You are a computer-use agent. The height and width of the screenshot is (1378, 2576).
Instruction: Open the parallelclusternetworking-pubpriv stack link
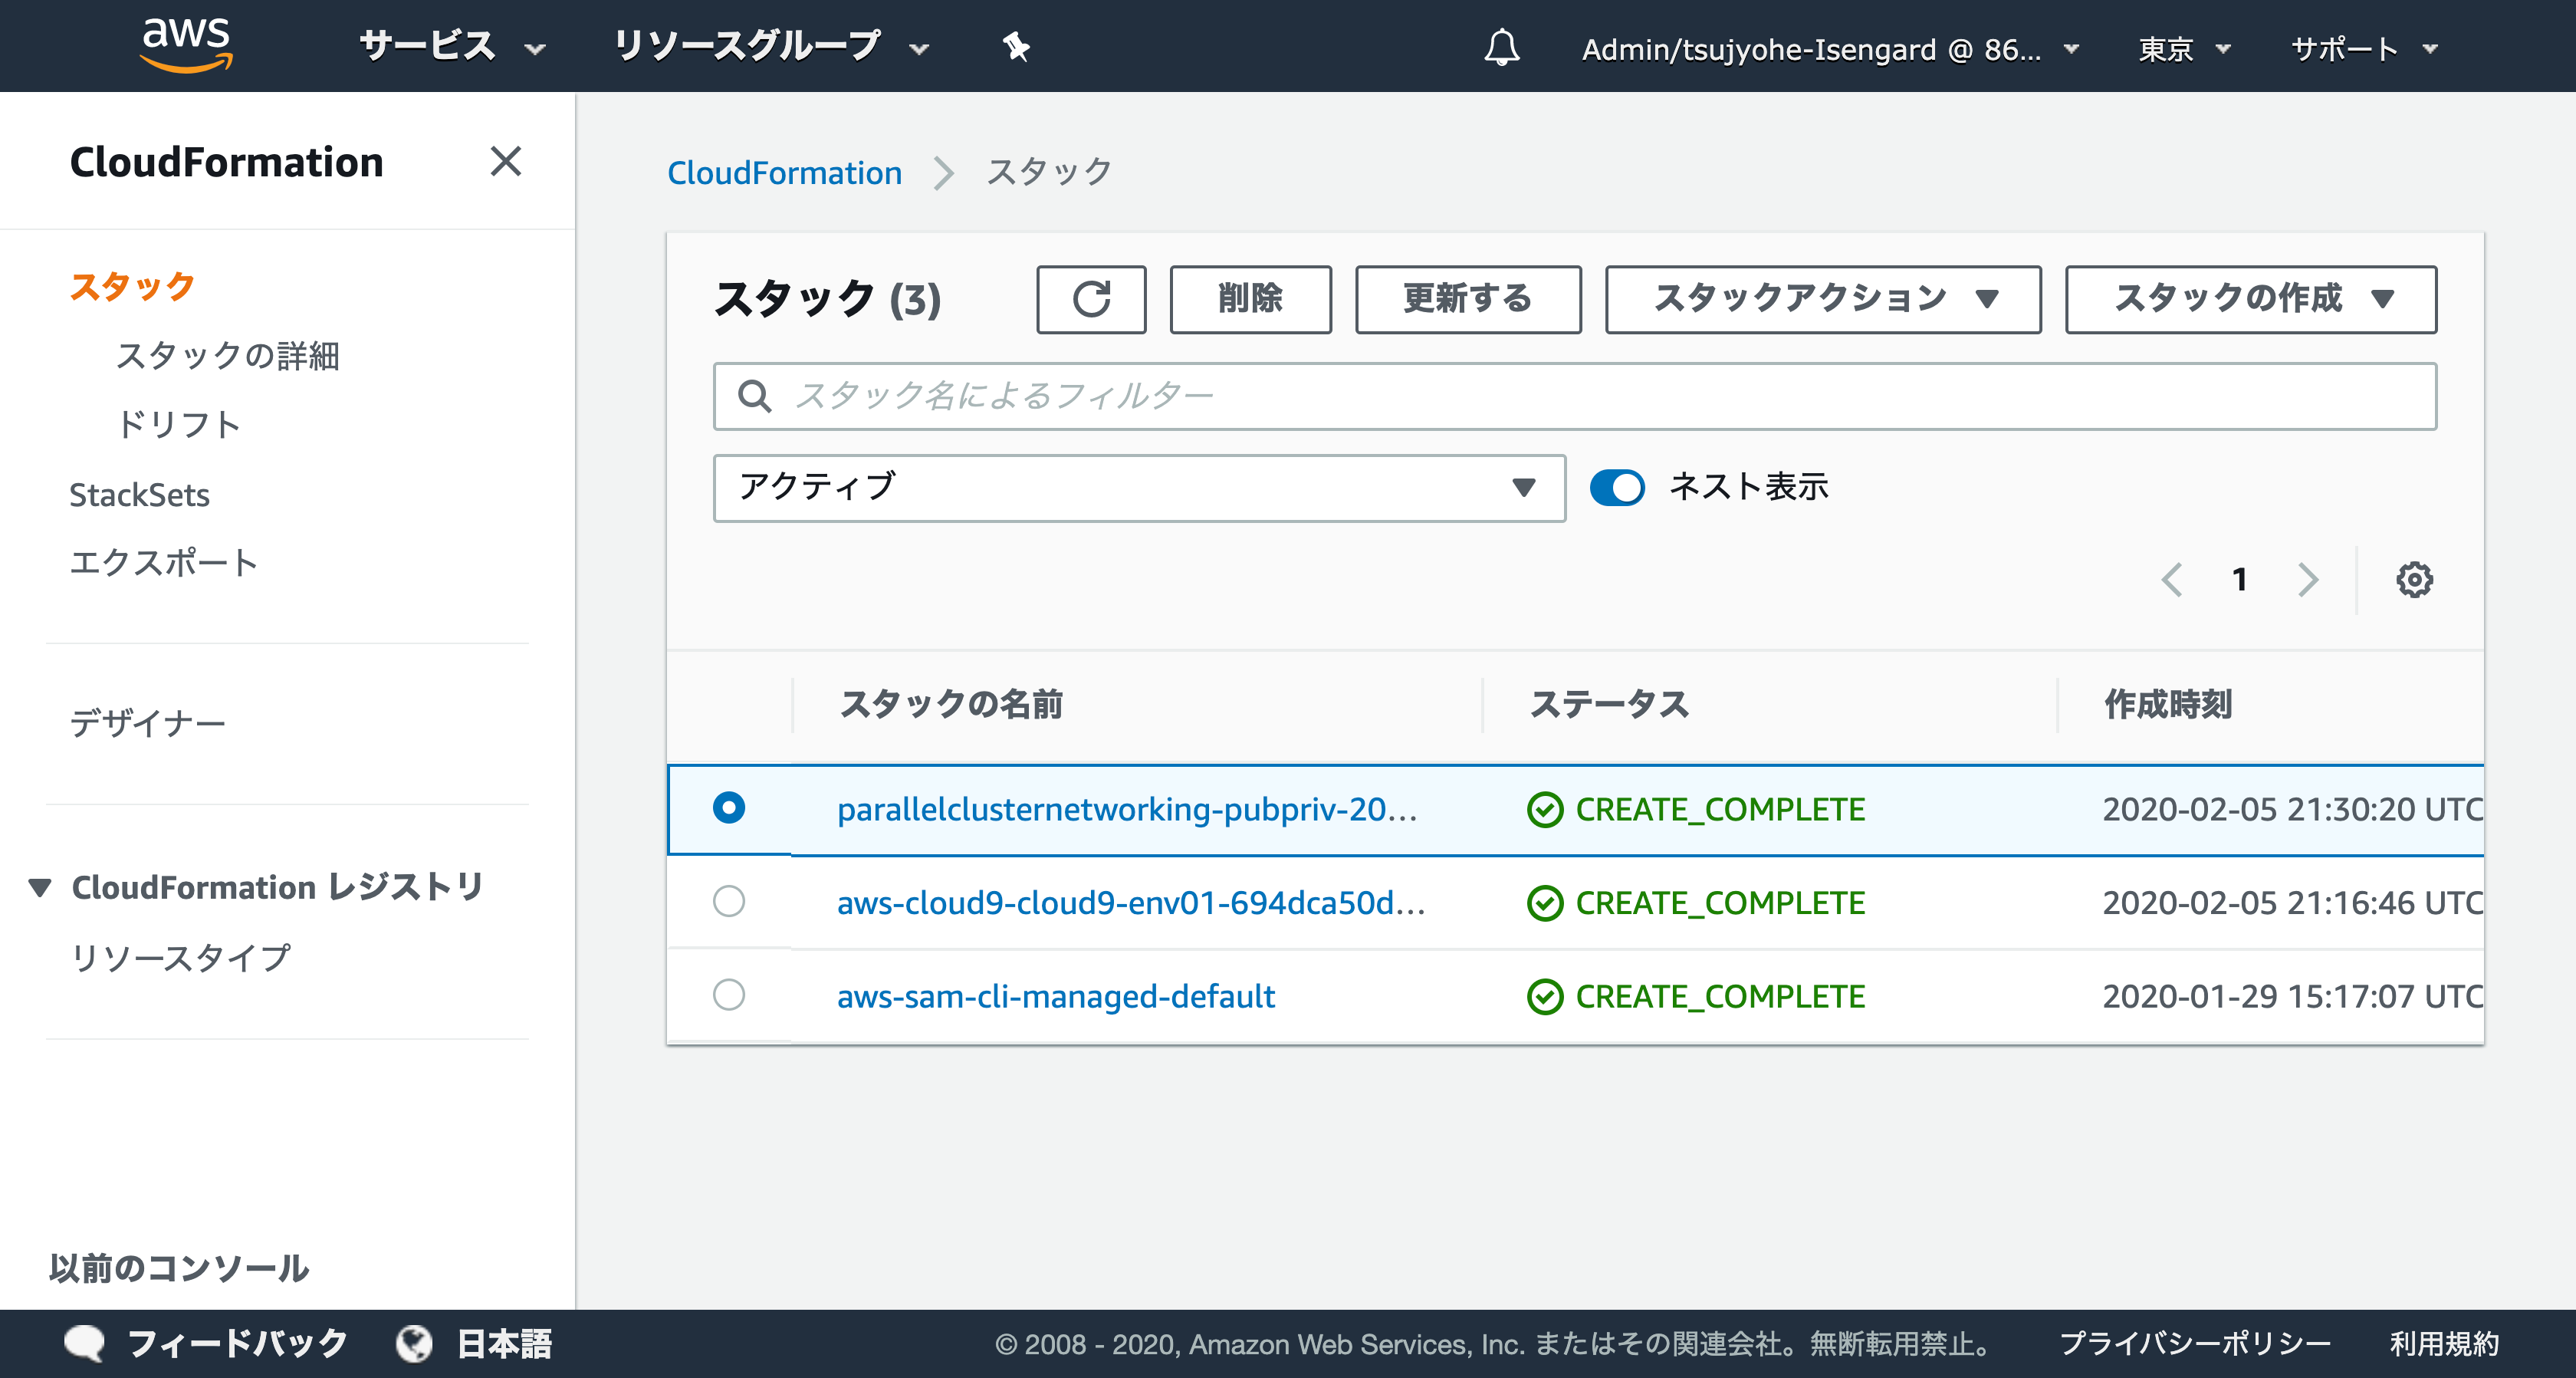(x=1127, y=809)
